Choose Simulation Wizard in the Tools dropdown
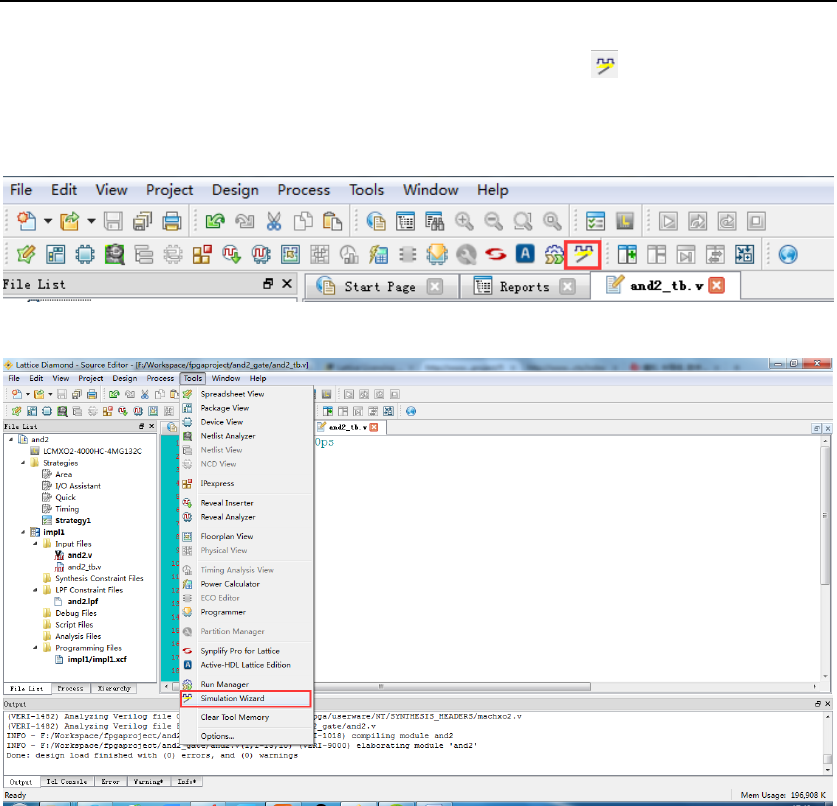Screen dimensions: 837x806 click(x=232, y=698)
